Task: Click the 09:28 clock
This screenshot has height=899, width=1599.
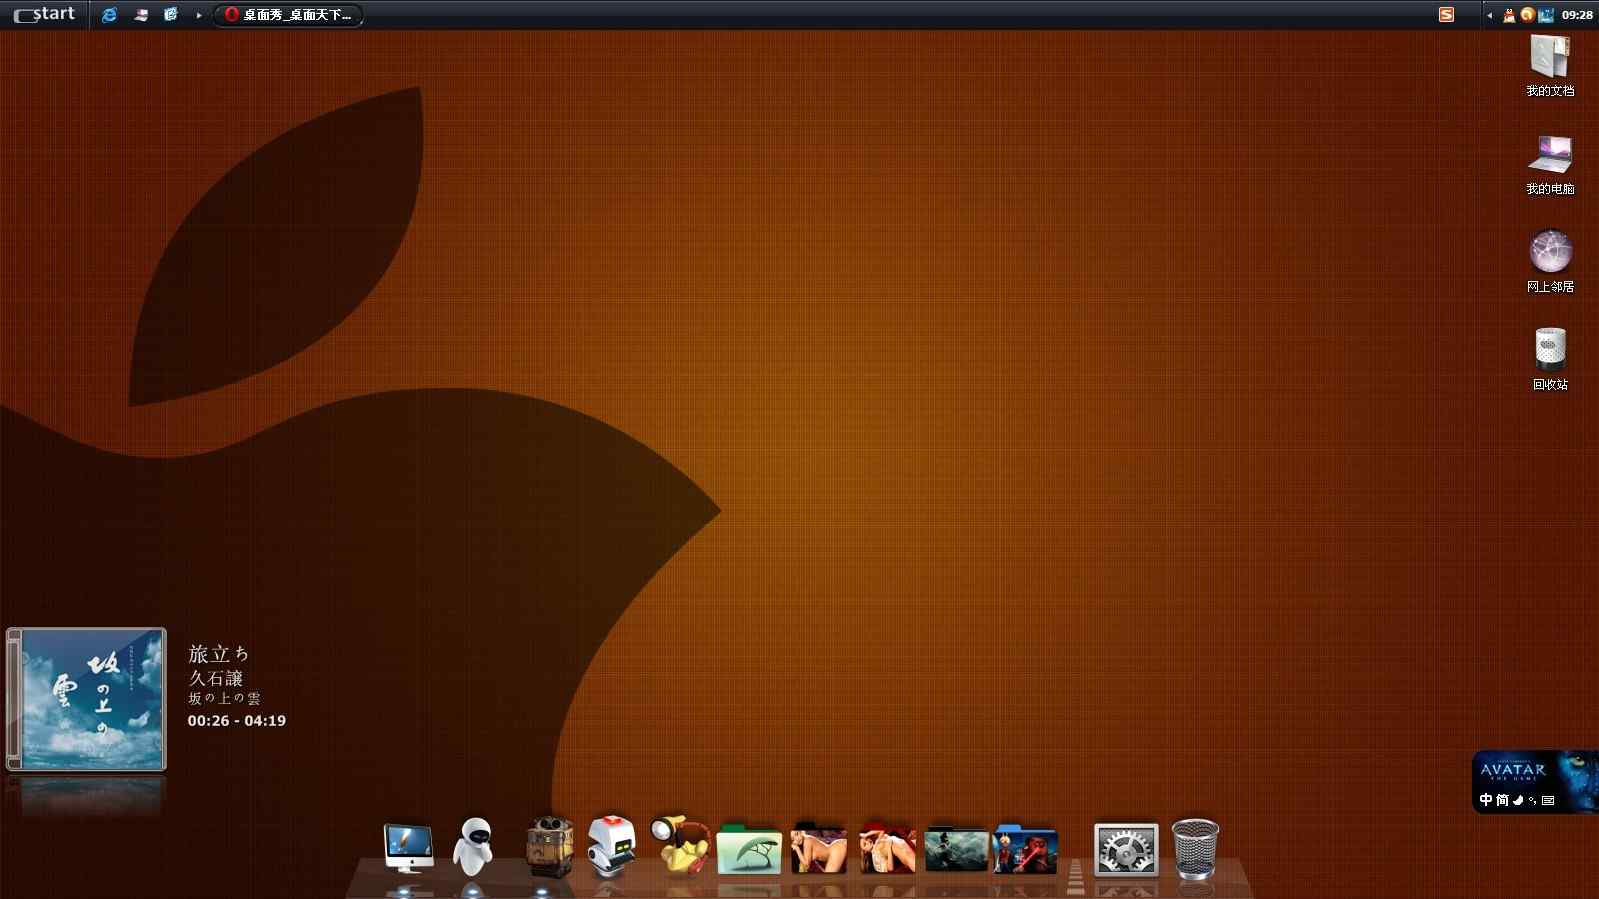Action: coord(1577,15)
